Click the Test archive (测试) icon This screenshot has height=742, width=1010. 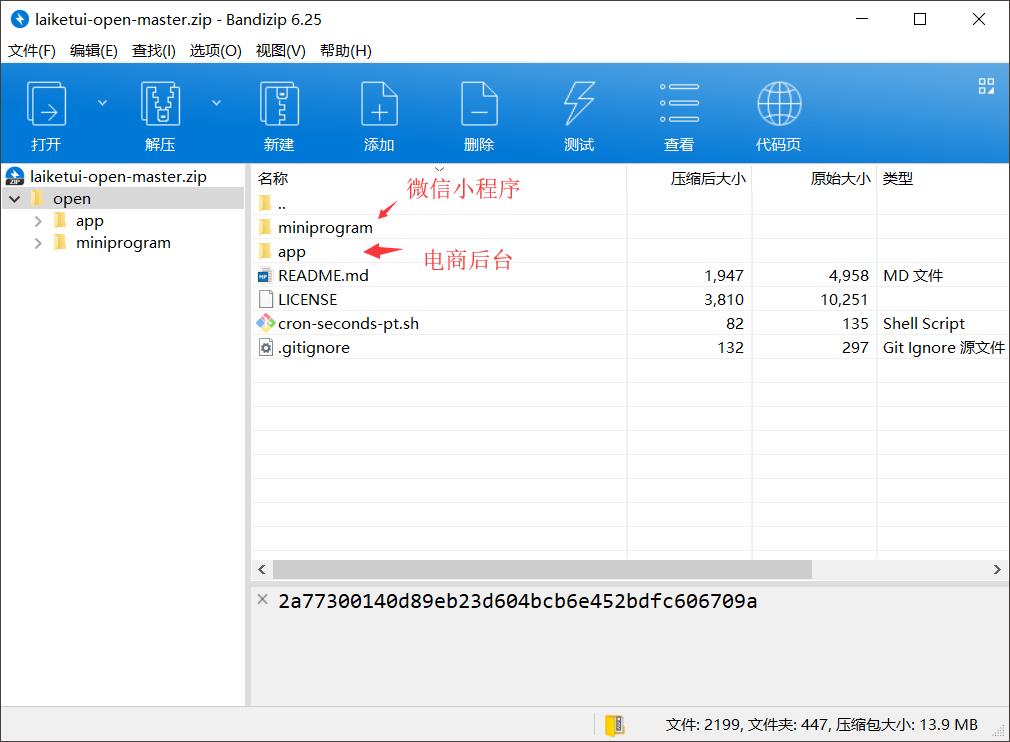(579, 104)
